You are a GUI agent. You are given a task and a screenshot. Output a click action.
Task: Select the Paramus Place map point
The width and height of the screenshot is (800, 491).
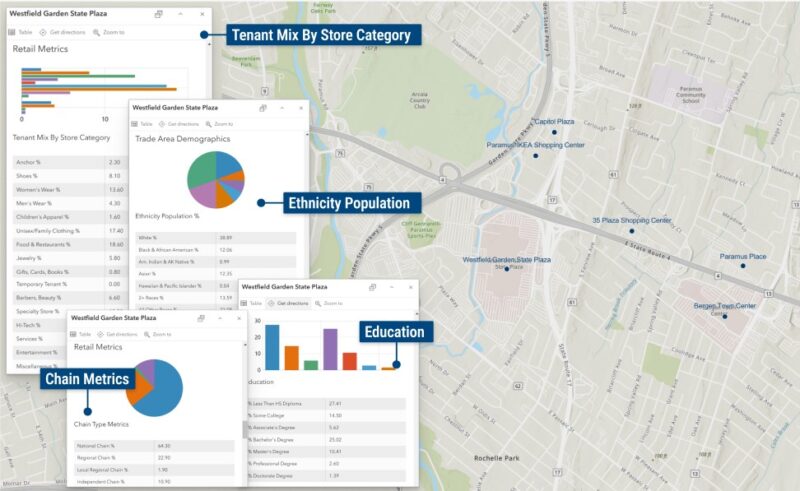point(743,266)
